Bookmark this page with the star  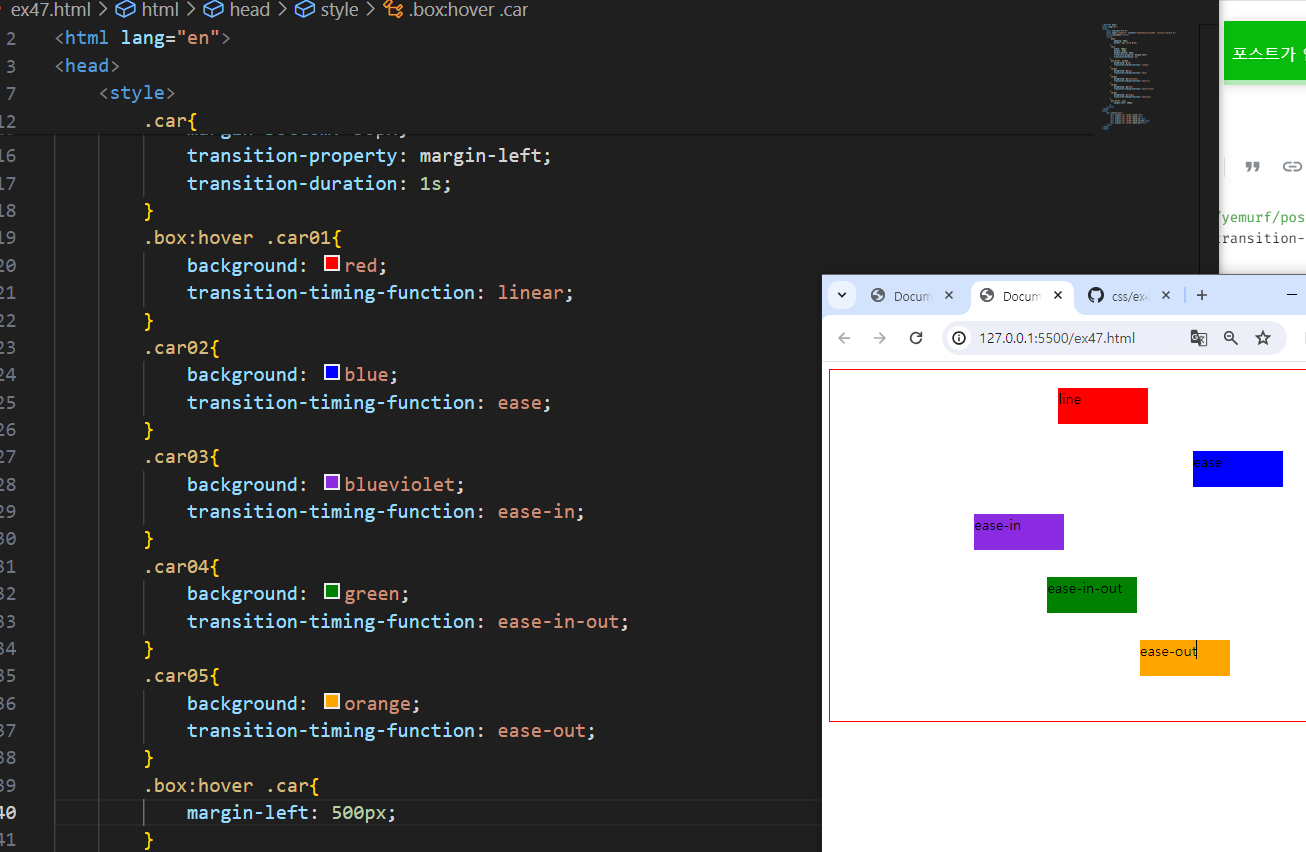coord(1263,338)
